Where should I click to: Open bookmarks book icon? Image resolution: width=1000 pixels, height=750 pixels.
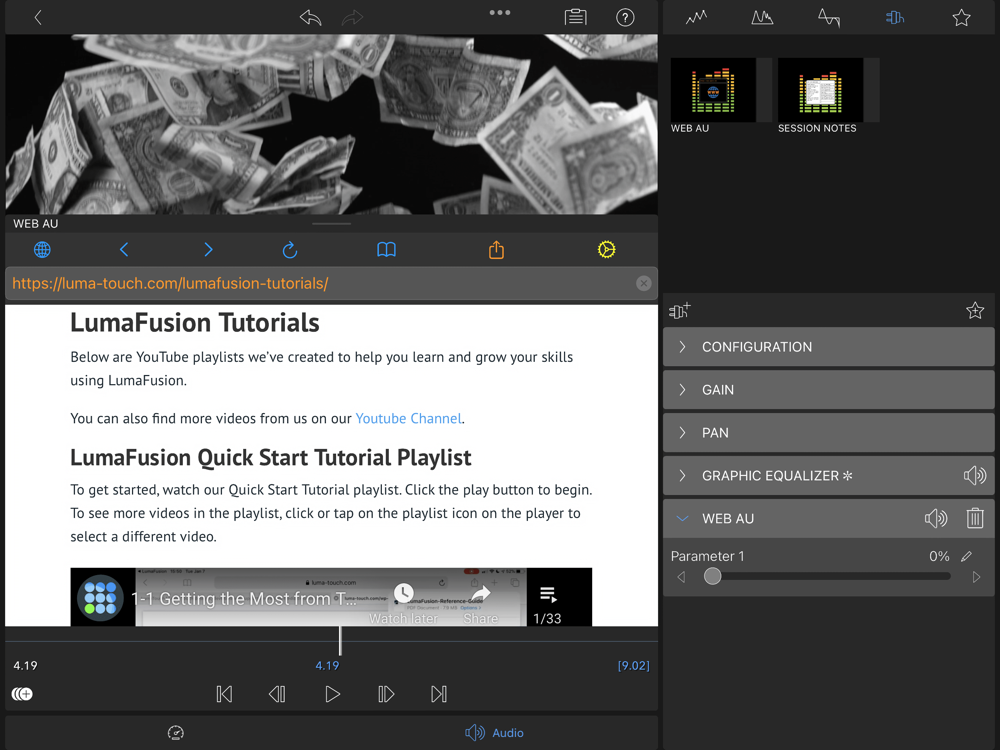386,249
